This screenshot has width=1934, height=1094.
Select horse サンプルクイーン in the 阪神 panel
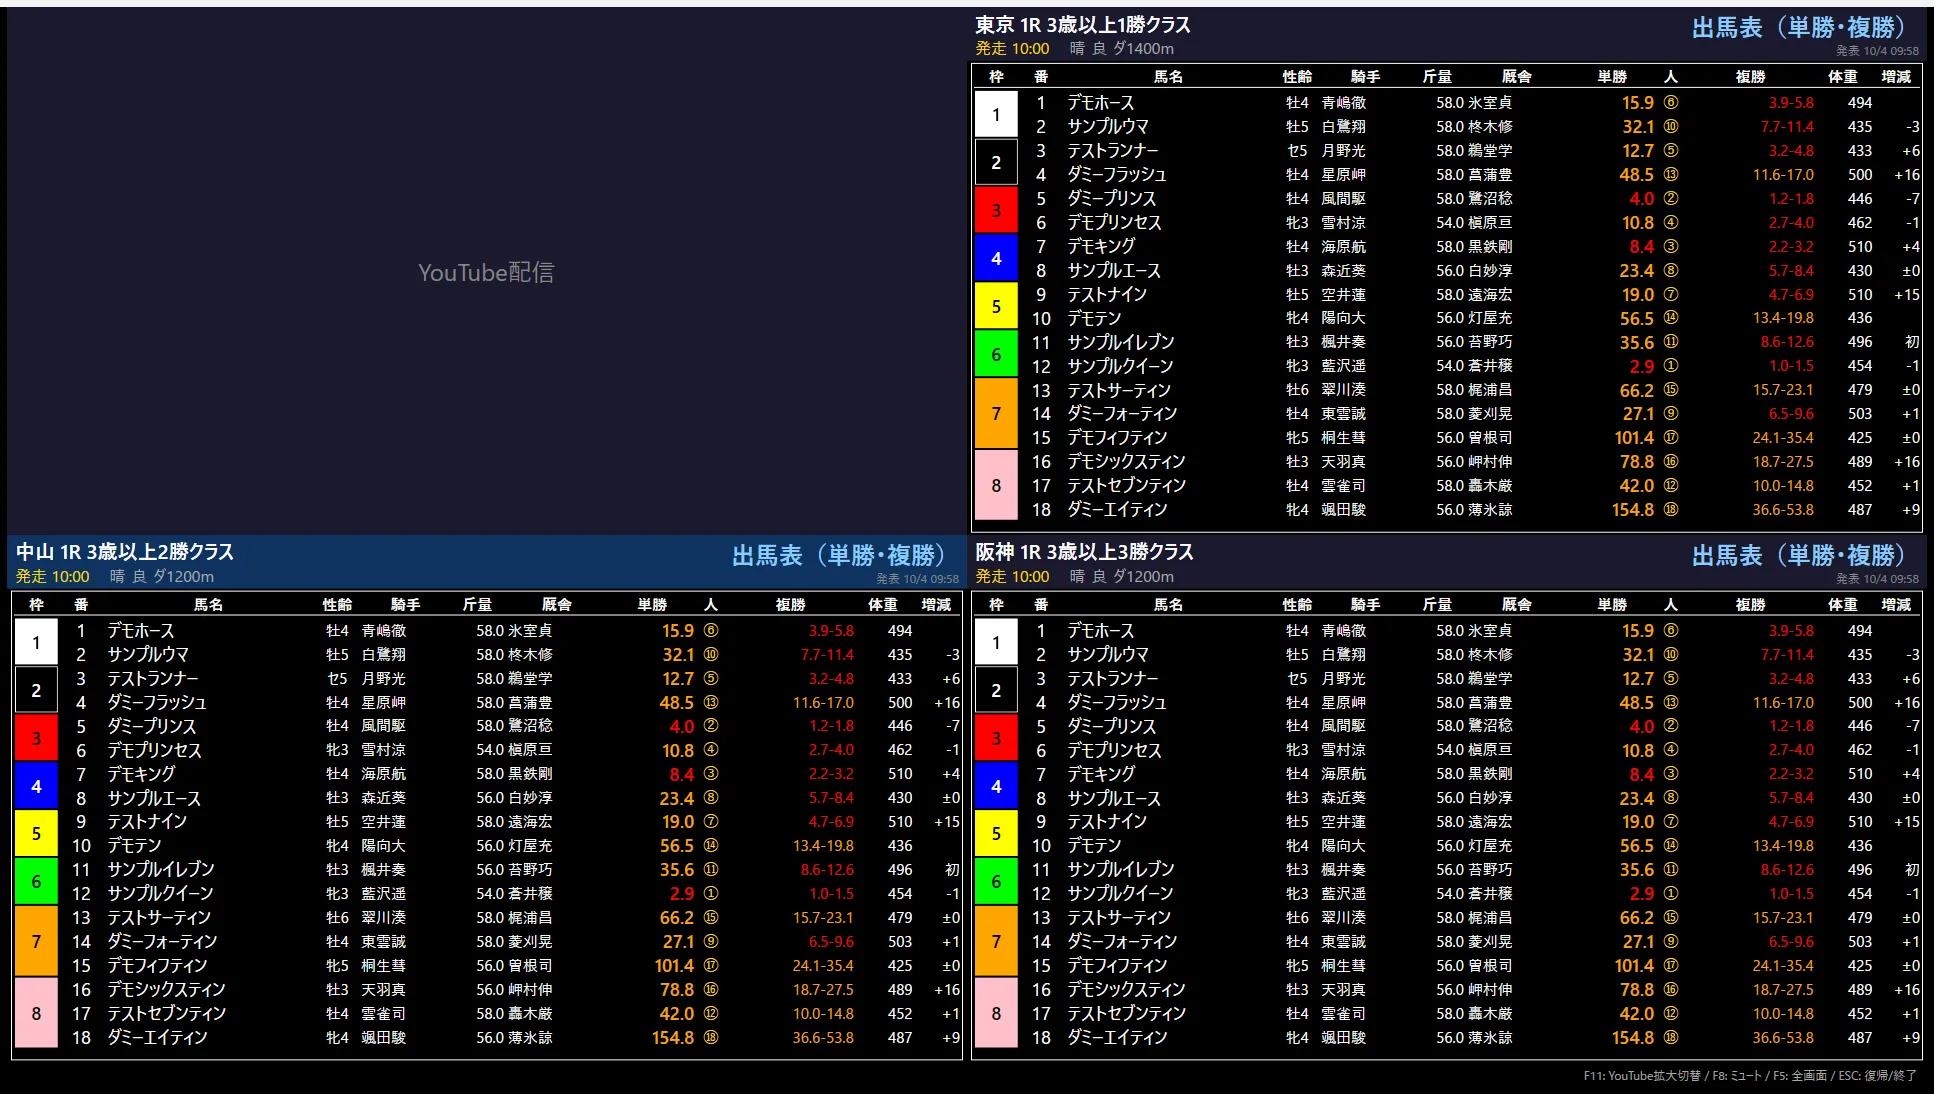[1120, 894]
